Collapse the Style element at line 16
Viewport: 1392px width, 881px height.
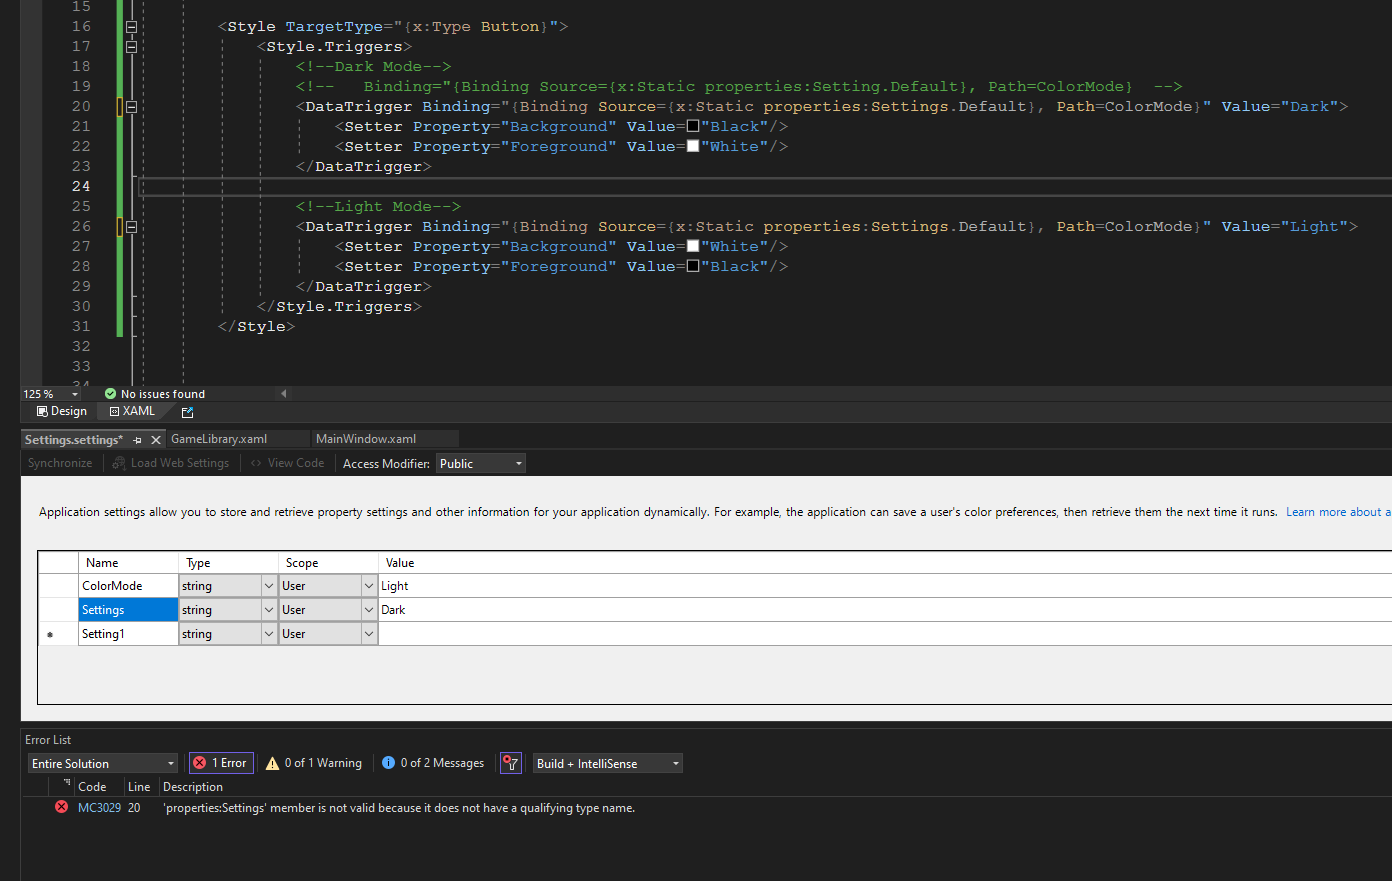[x=131, y=27]
